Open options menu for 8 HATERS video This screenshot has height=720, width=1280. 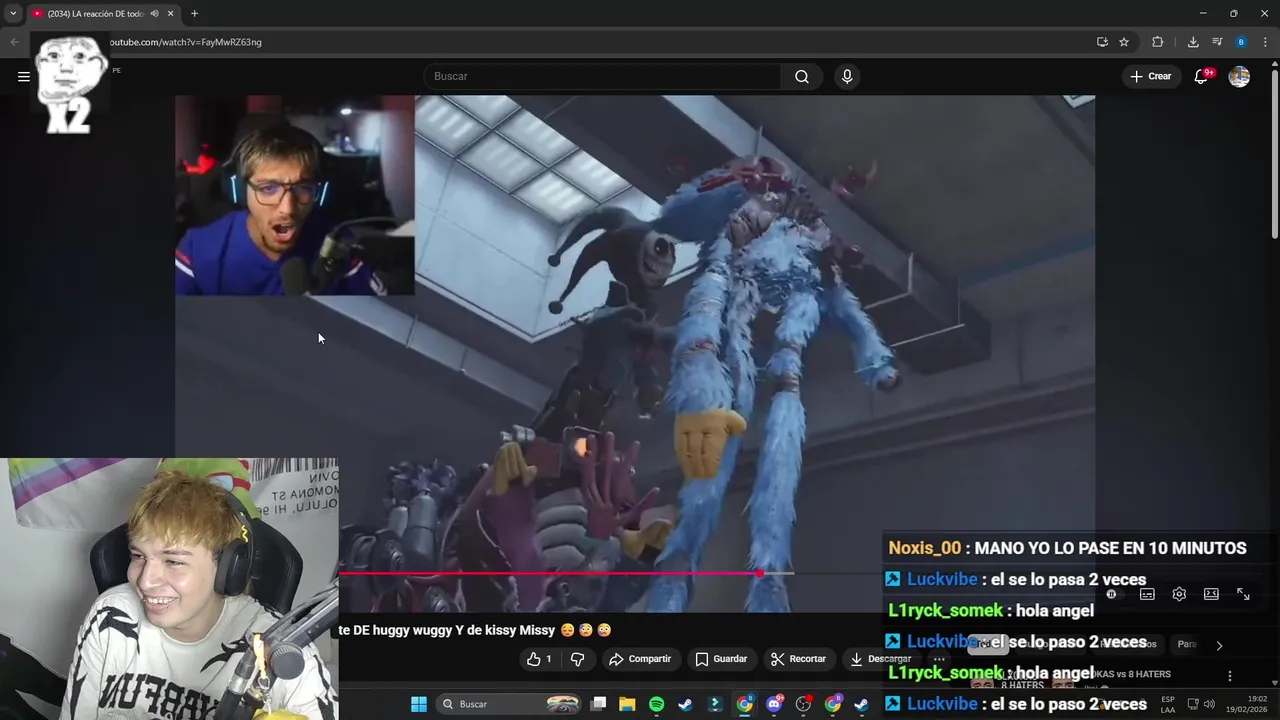1229,676
